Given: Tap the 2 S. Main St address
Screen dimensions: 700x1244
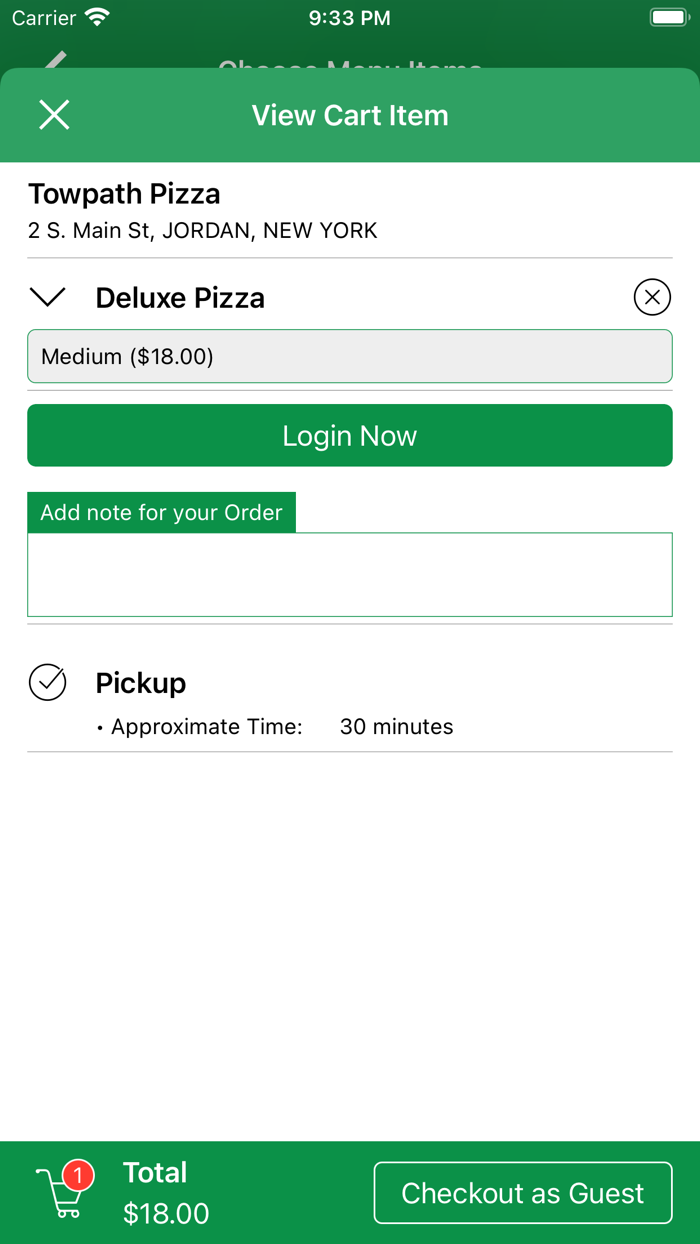Looking at the screenshot, I should pos(203,231).
